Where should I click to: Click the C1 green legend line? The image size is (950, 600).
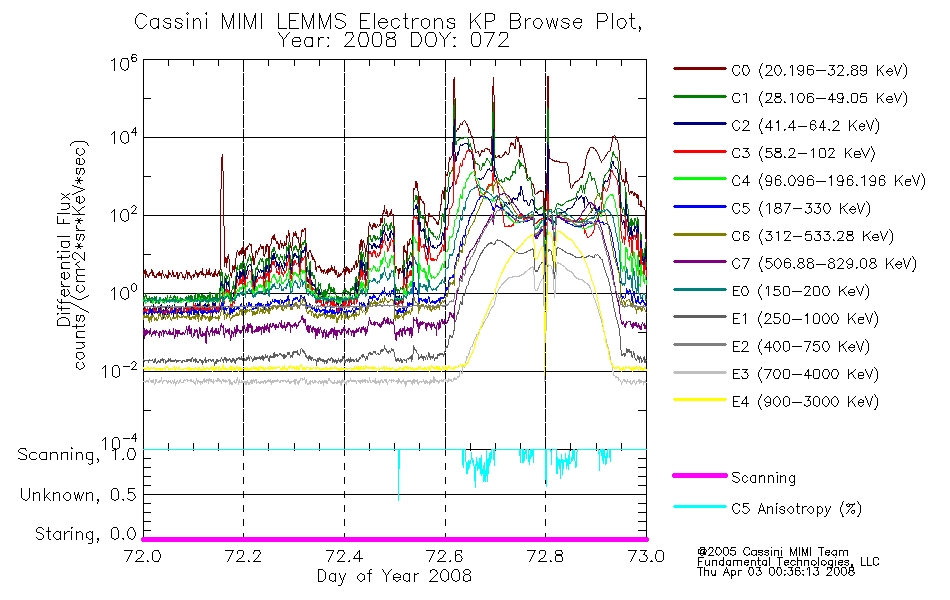tap(700, 96)
